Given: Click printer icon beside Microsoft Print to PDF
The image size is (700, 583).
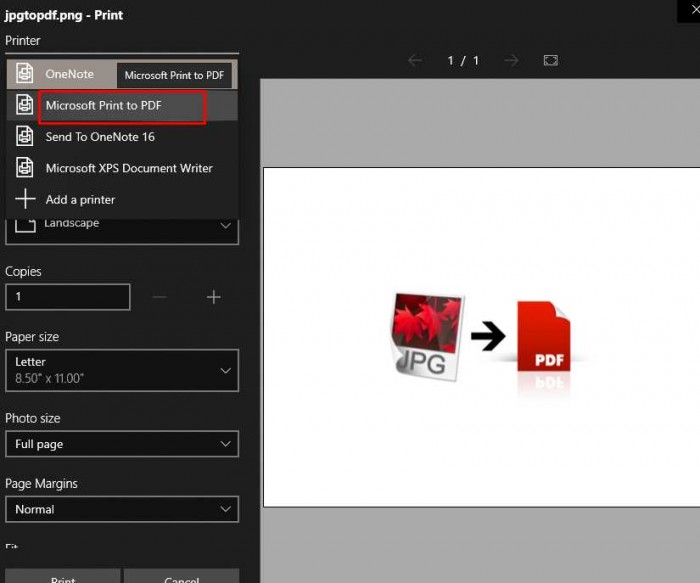Looking at the screenshot, I should pos(25,104).
